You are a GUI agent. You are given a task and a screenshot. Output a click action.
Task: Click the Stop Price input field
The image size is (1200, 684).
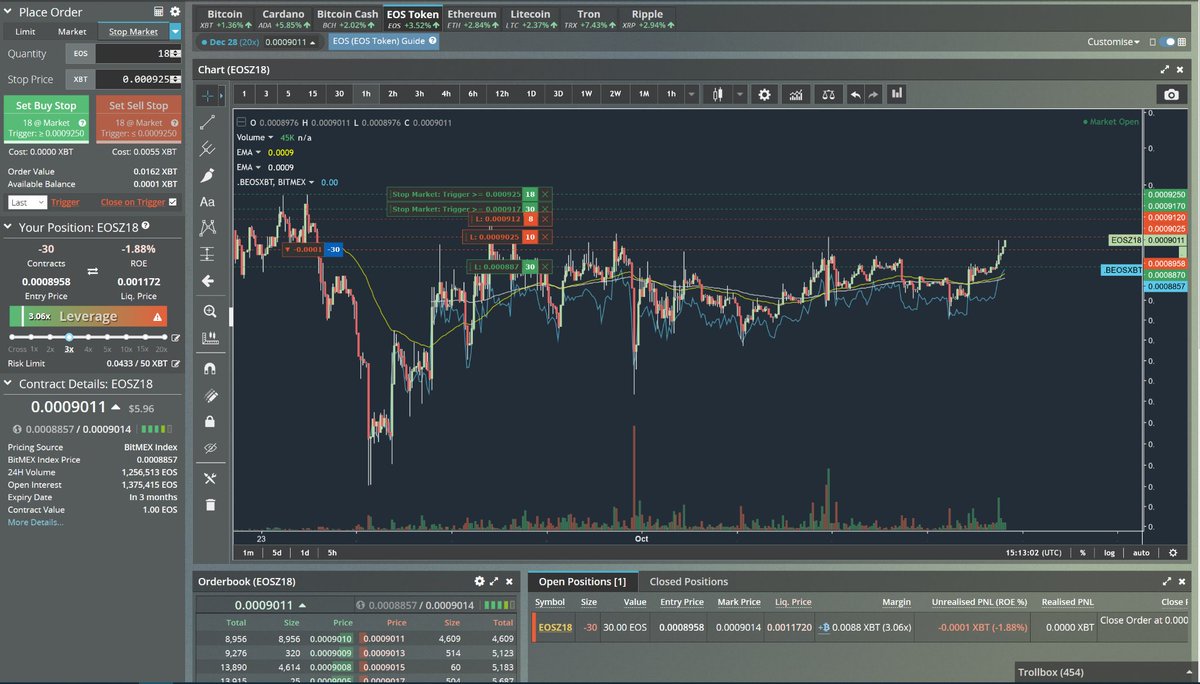(x=139, y=78)
